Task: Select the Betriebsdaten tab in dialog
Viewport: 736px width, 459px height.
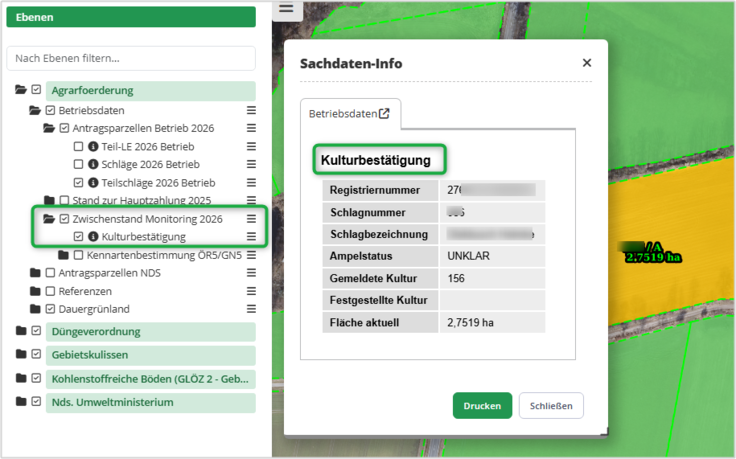Action: point(350,114)
